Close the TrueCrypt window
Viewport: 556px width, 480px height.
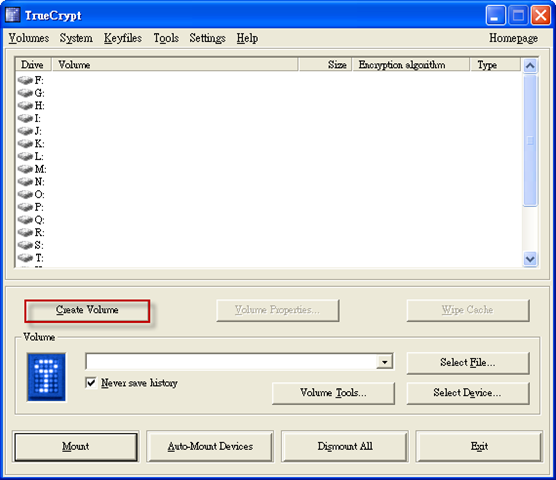540,16
